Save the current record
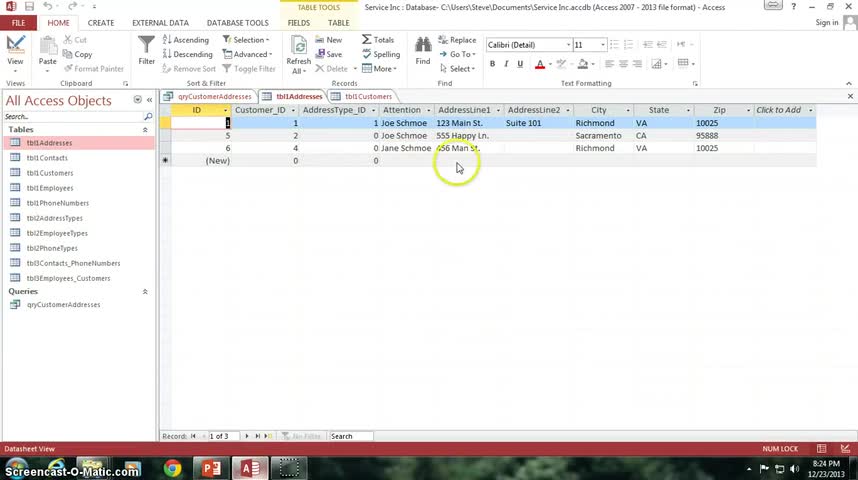Screen dimensions: 858x480 [x=329, y=54]
